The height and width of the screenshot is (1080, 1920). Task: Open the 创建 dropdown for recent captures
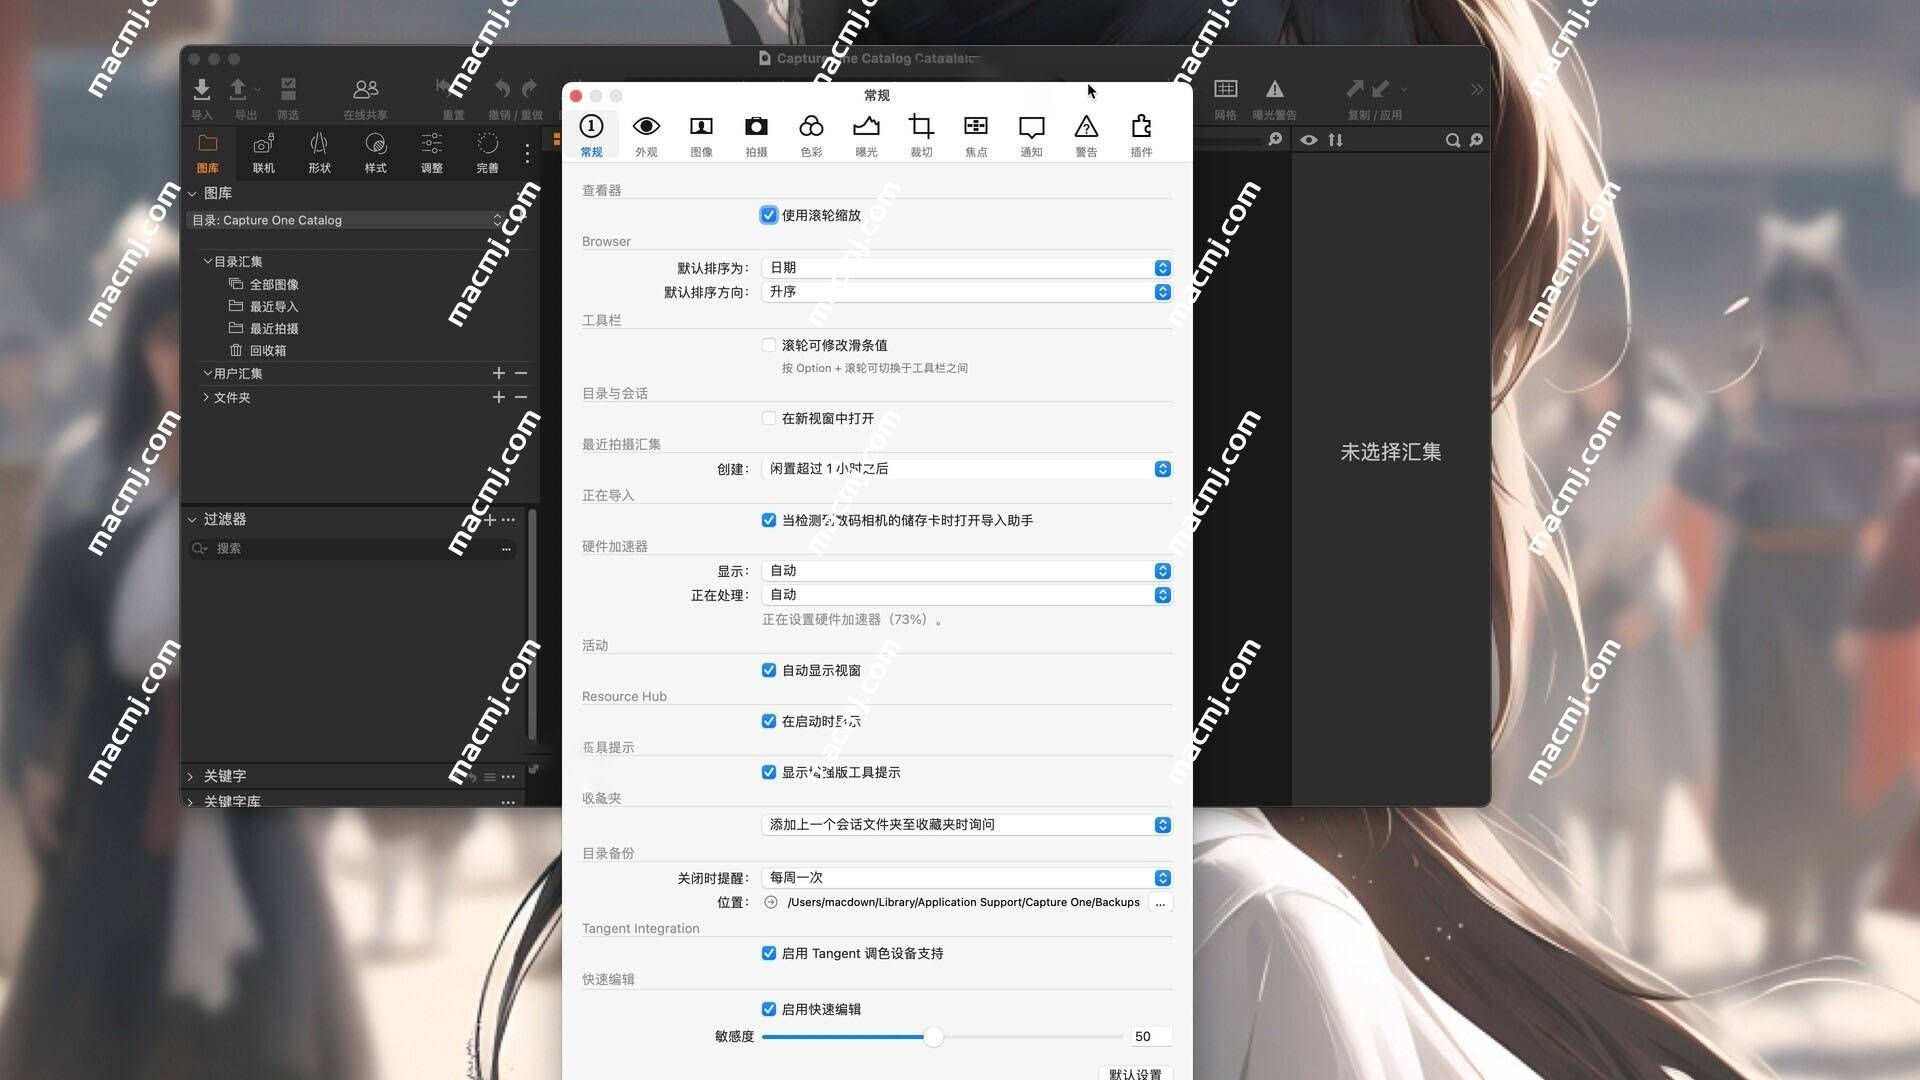[x=966, y=469]
